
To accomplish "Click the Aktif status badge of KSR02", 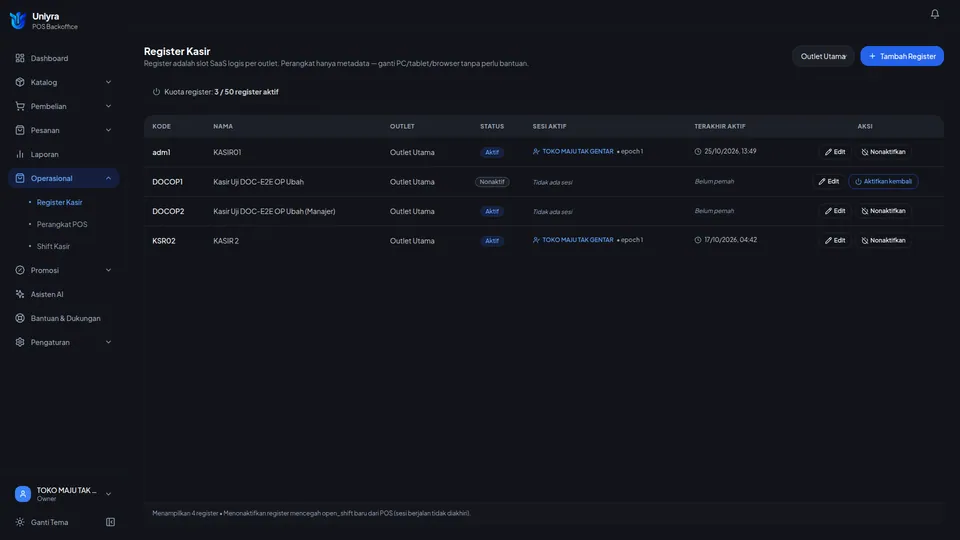I will 492,241.
